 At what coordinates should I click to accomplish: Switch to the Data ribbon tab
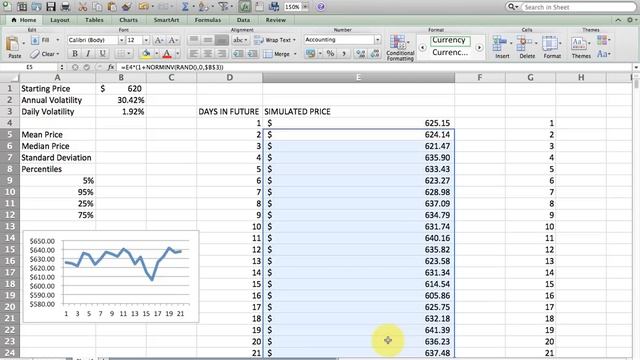(243, 20)
